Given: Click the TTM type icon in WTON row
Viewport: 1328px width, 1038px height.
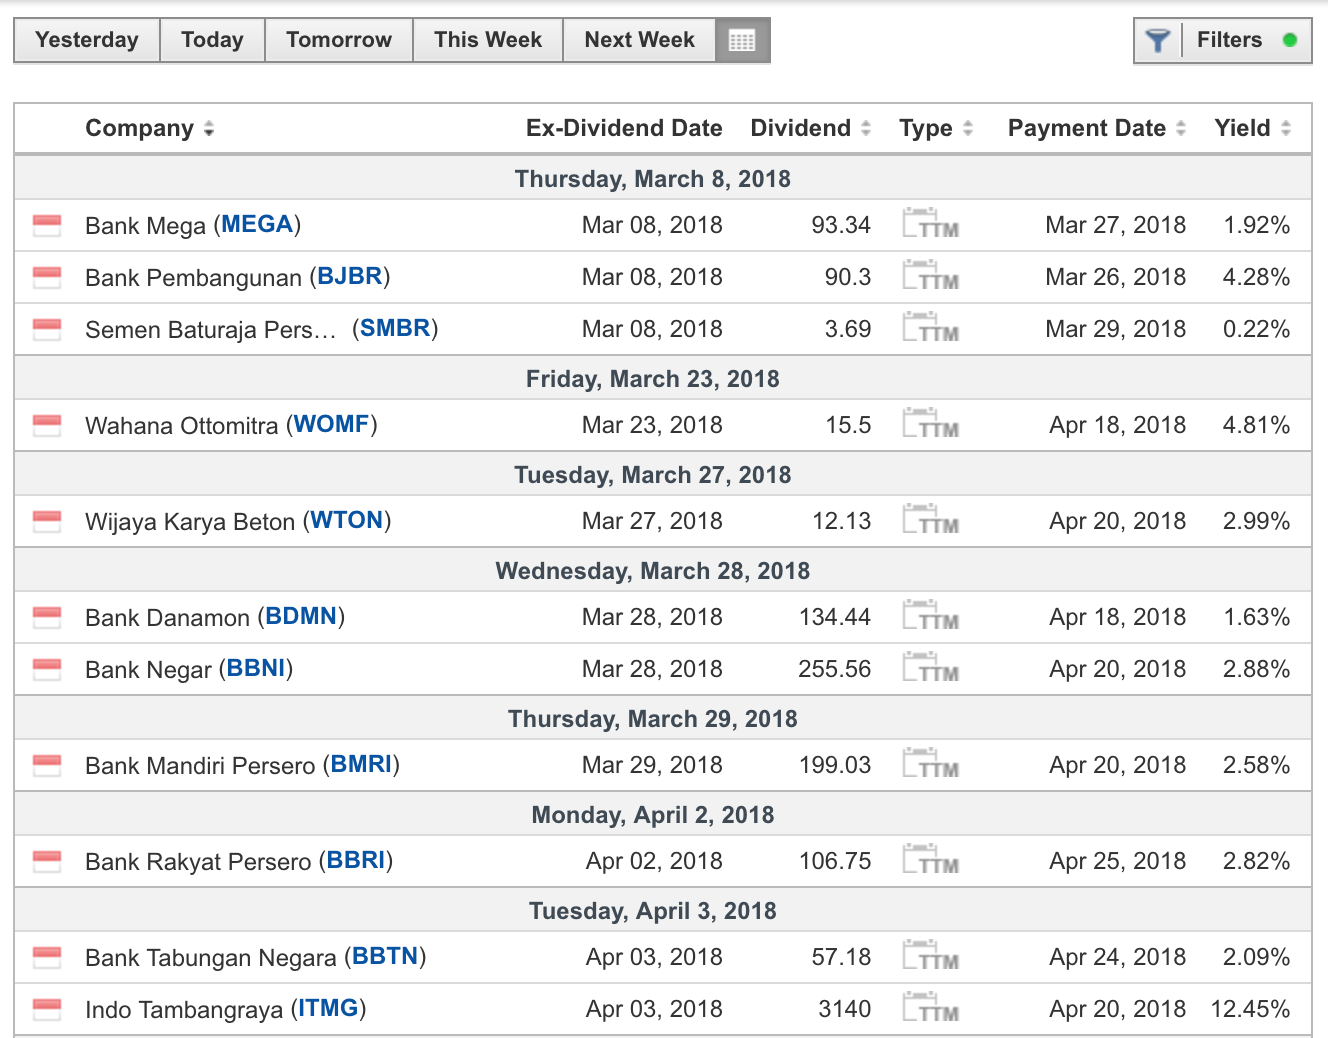Looking at the screenshot, I should 930,519.
